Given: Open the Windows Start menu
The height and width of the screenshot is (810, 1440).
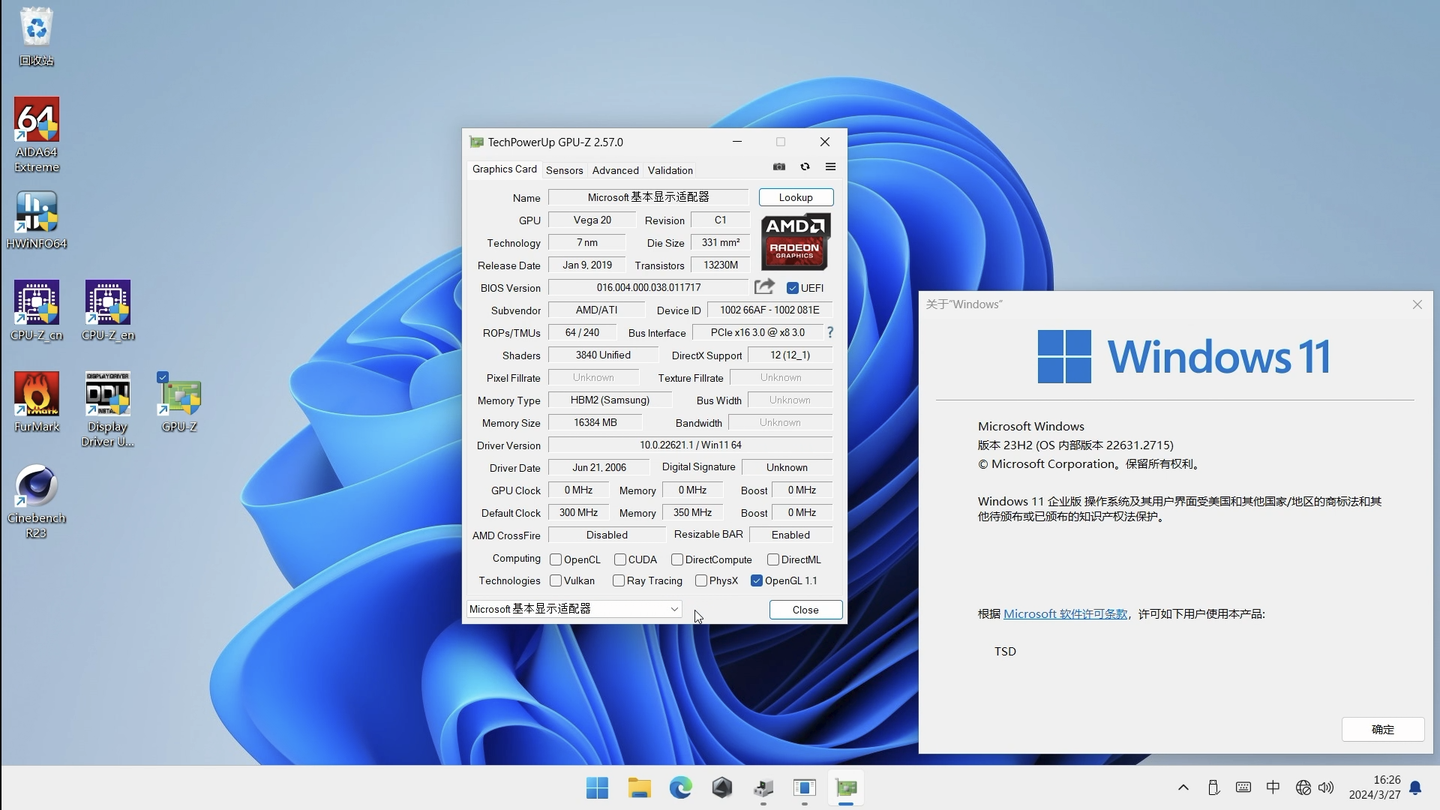Looking at the screenshot, I should 598,788.
